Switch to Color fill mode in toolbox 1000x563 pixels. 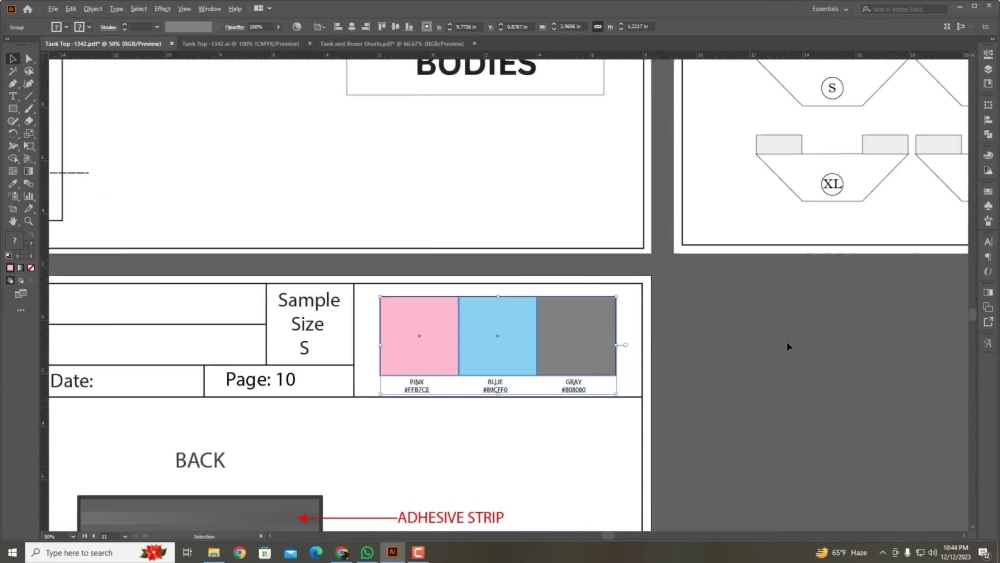(x=10, y=268)
